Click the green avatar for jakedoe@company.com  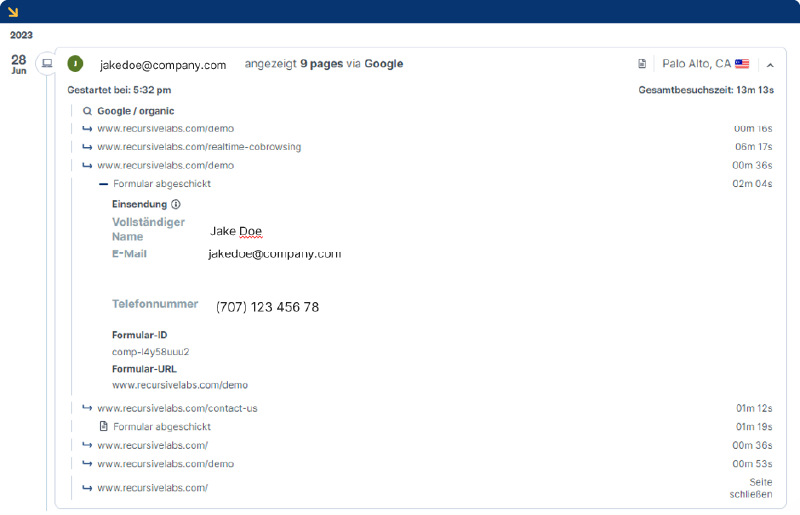pyautogui.click(x=76, y=64)
